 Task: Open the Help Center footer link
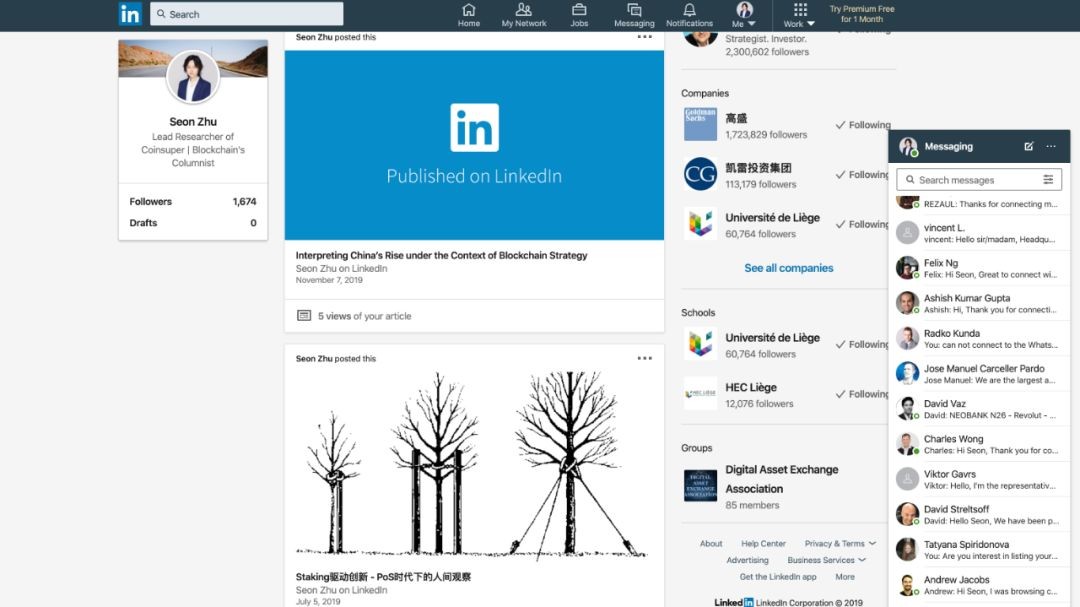(x=763, y=544)
